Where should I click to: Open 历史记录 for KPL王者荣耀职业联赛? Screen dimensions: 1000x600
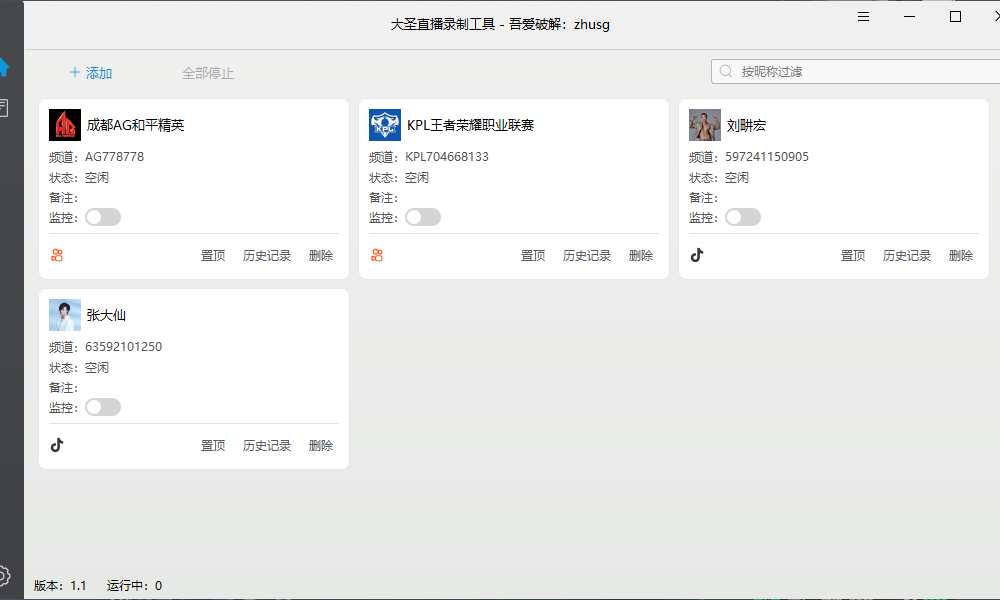(x=587, y=256)
